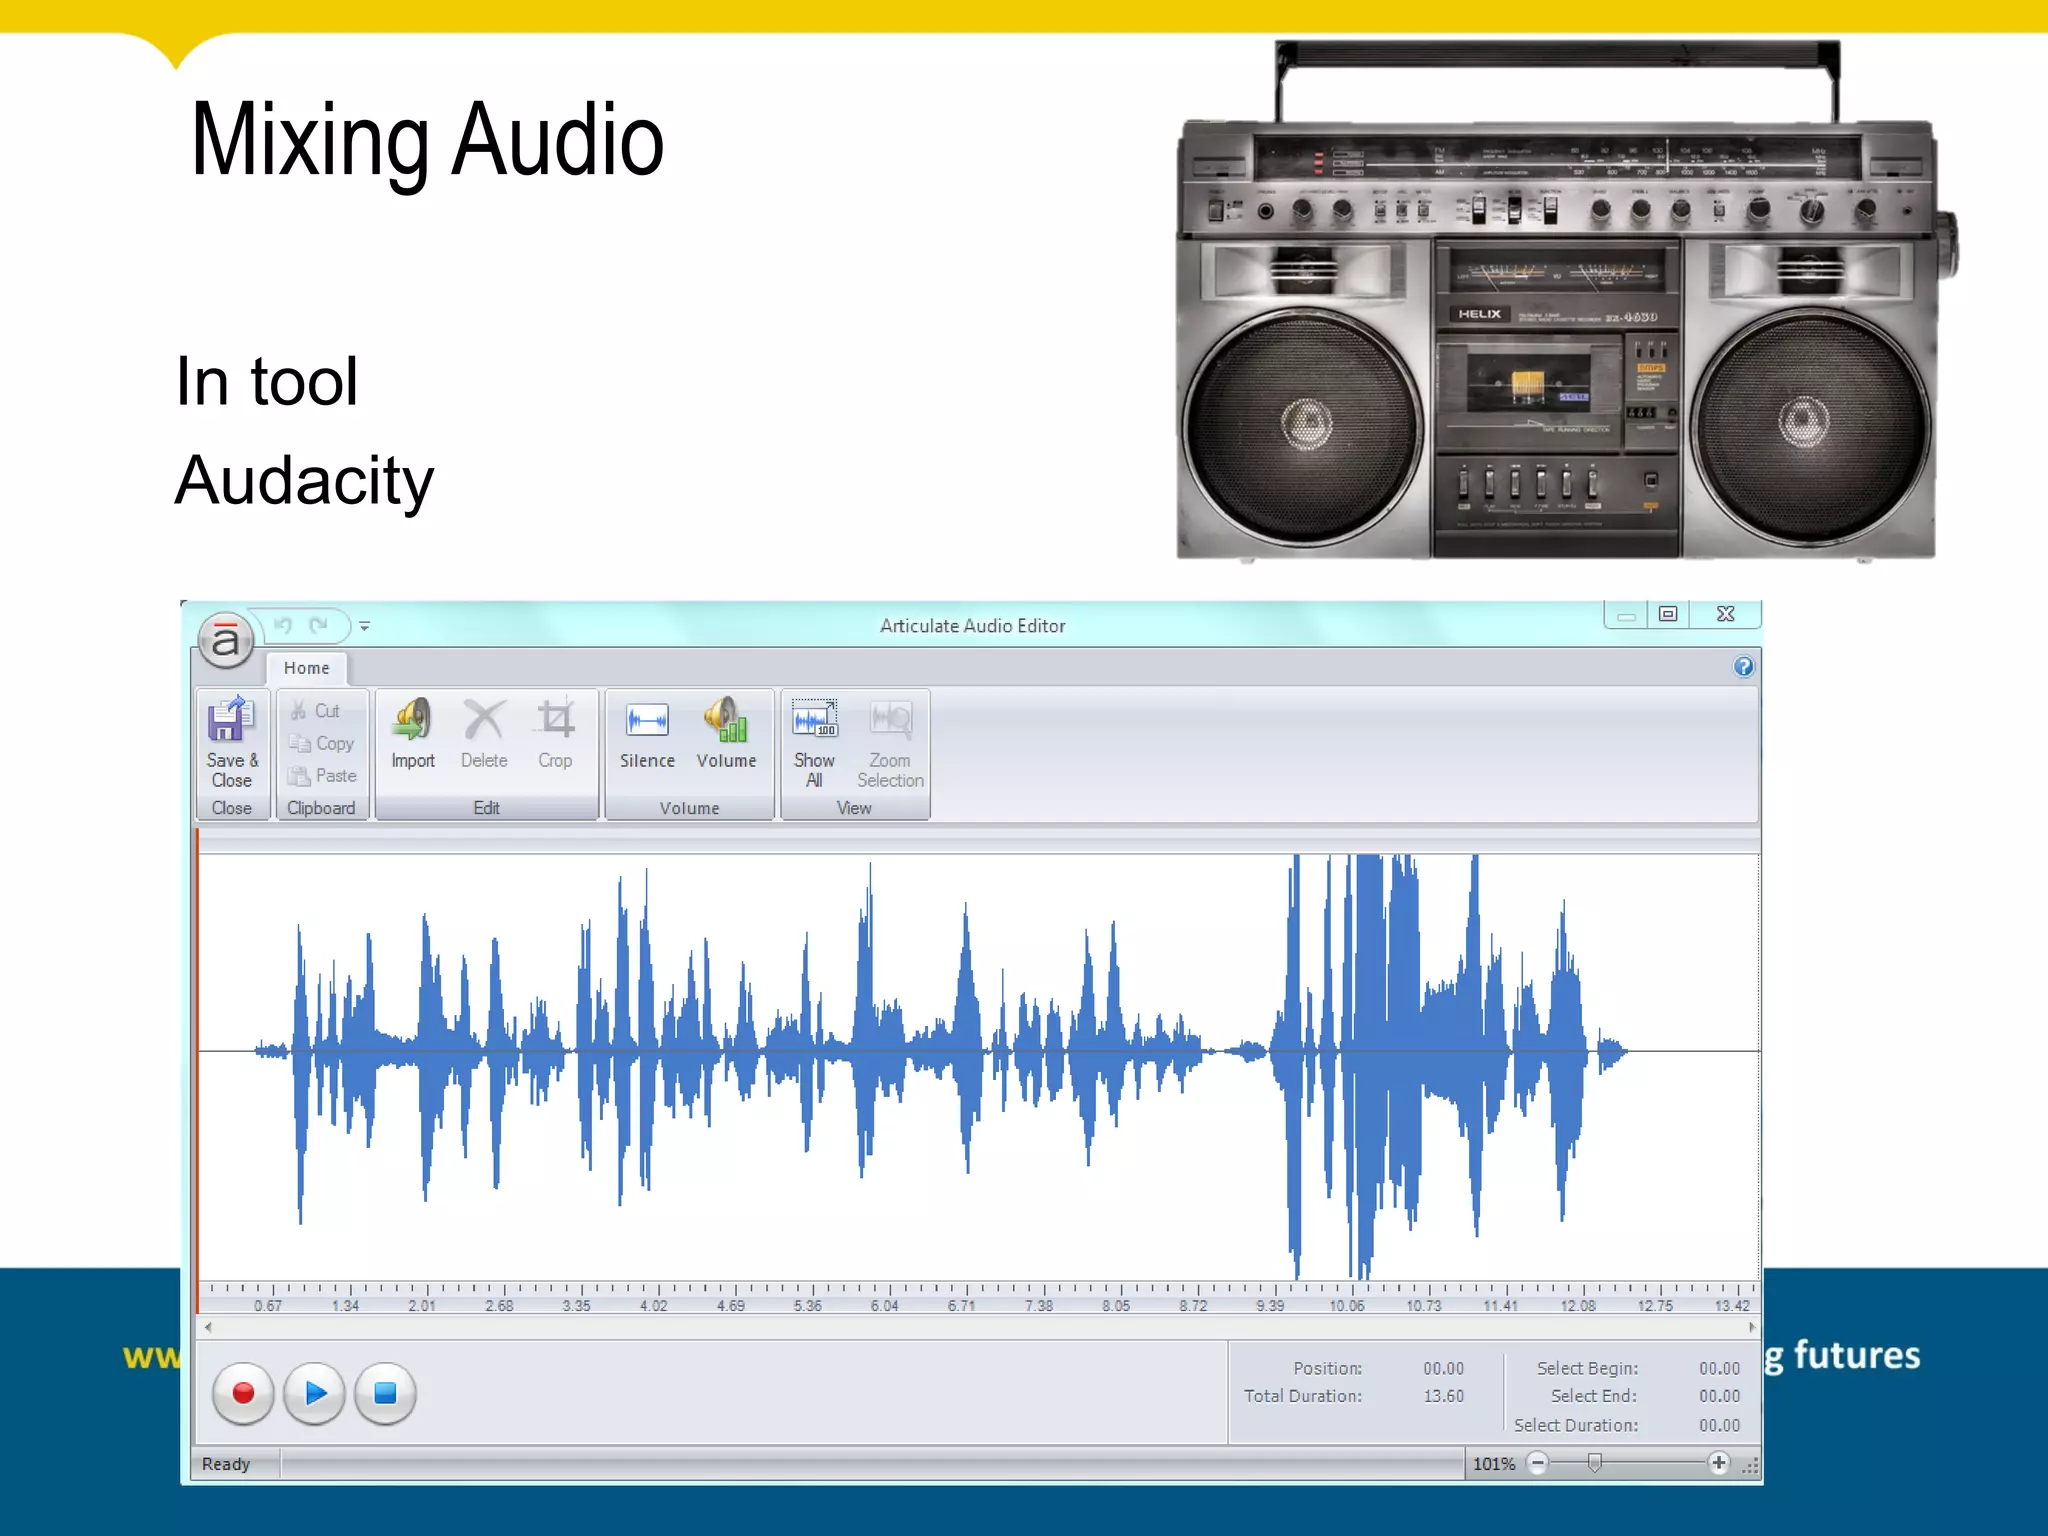Click the 10.06 mark on the timeline ruler
The height and width of the screenshot is (1536, 2048).
[x=1346, y=1306]
